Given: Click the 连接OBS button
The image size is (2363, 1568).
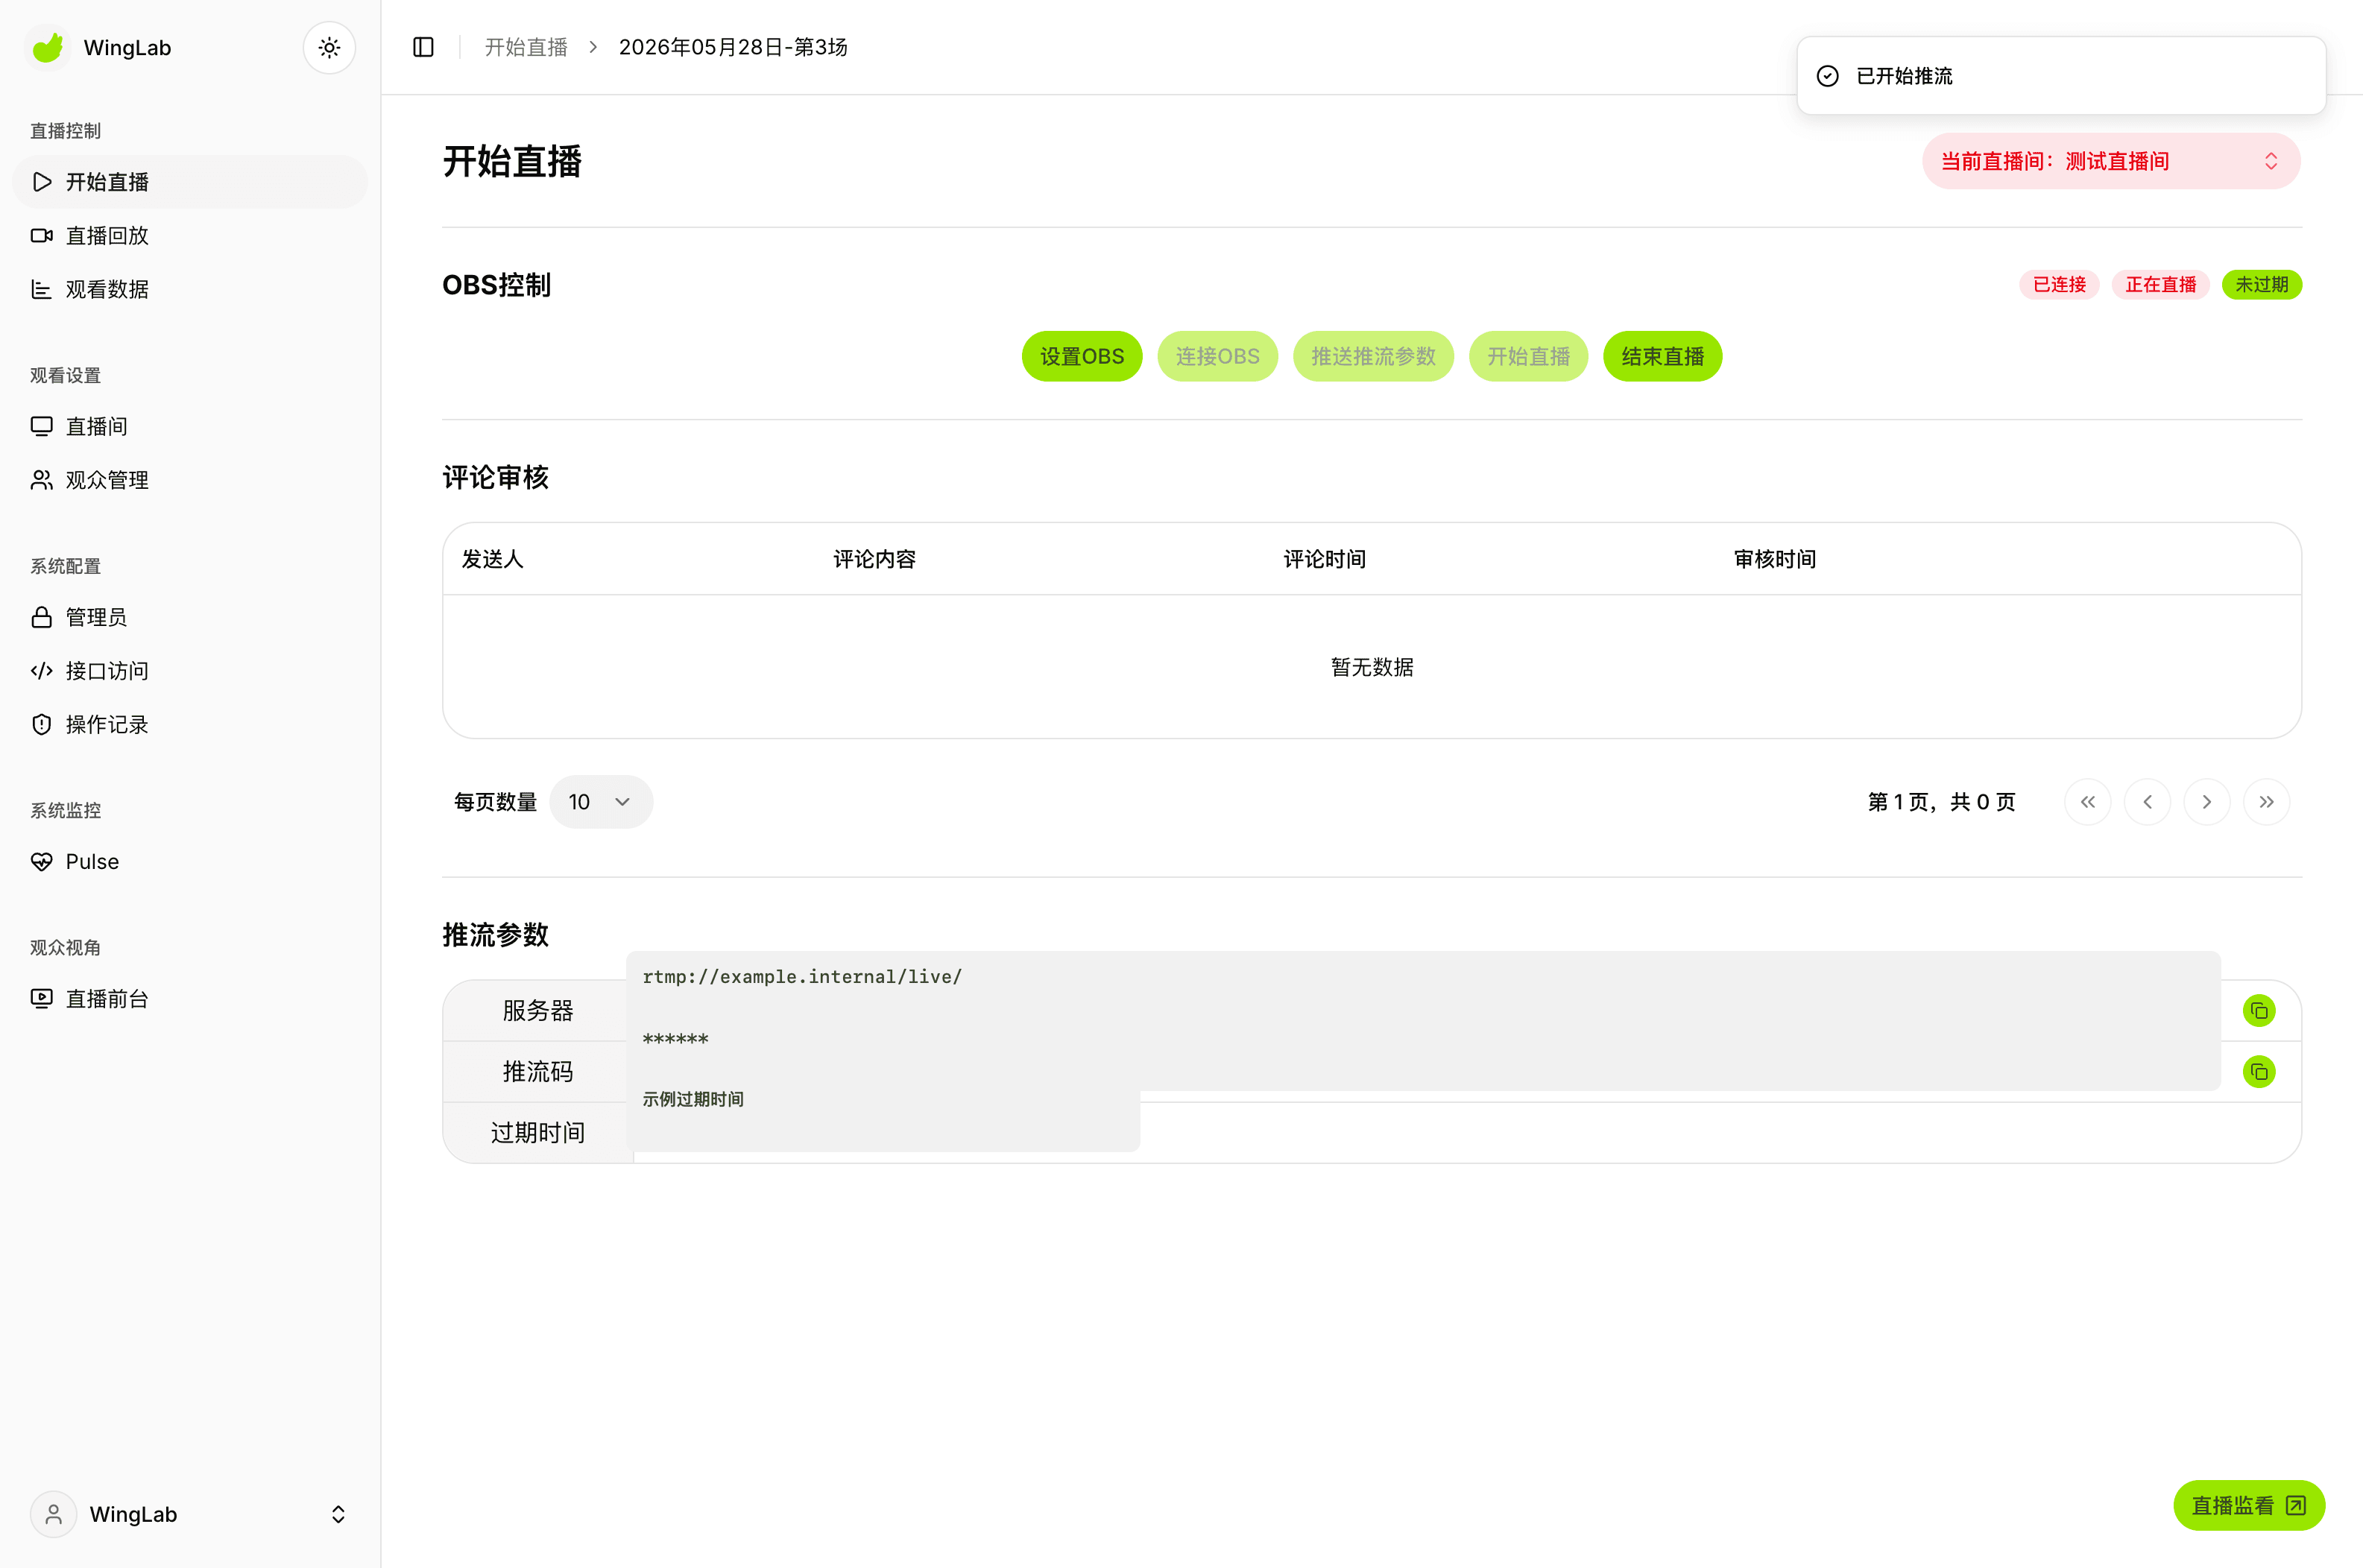Looking at the screenshot, I should click(x=1217, y=356).
